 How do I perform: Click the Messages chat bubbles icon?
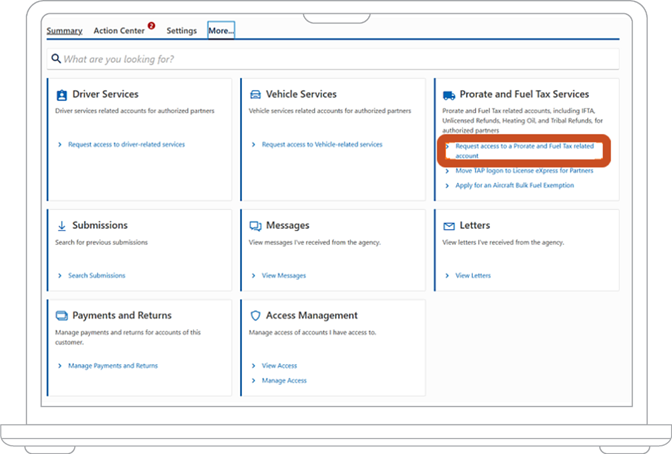pos(255,226)
